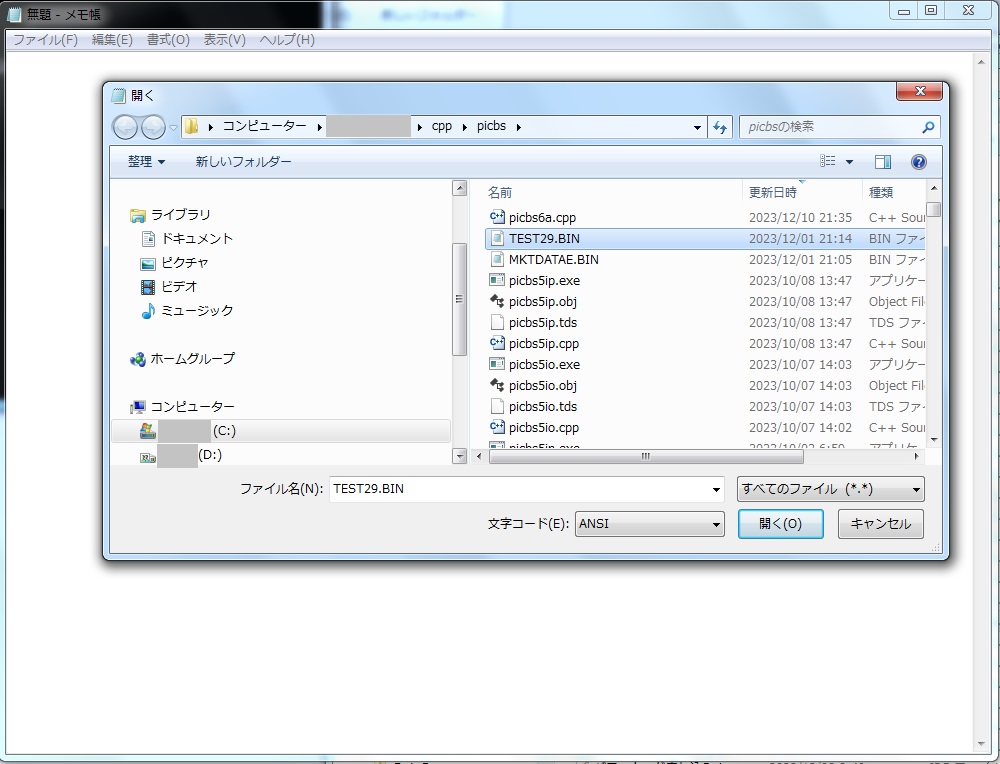Image resolution: width=1000 pixels, height=764 pixels.
Task: Click the 2023/12/01 21:05 date cell
Action: 800,260
